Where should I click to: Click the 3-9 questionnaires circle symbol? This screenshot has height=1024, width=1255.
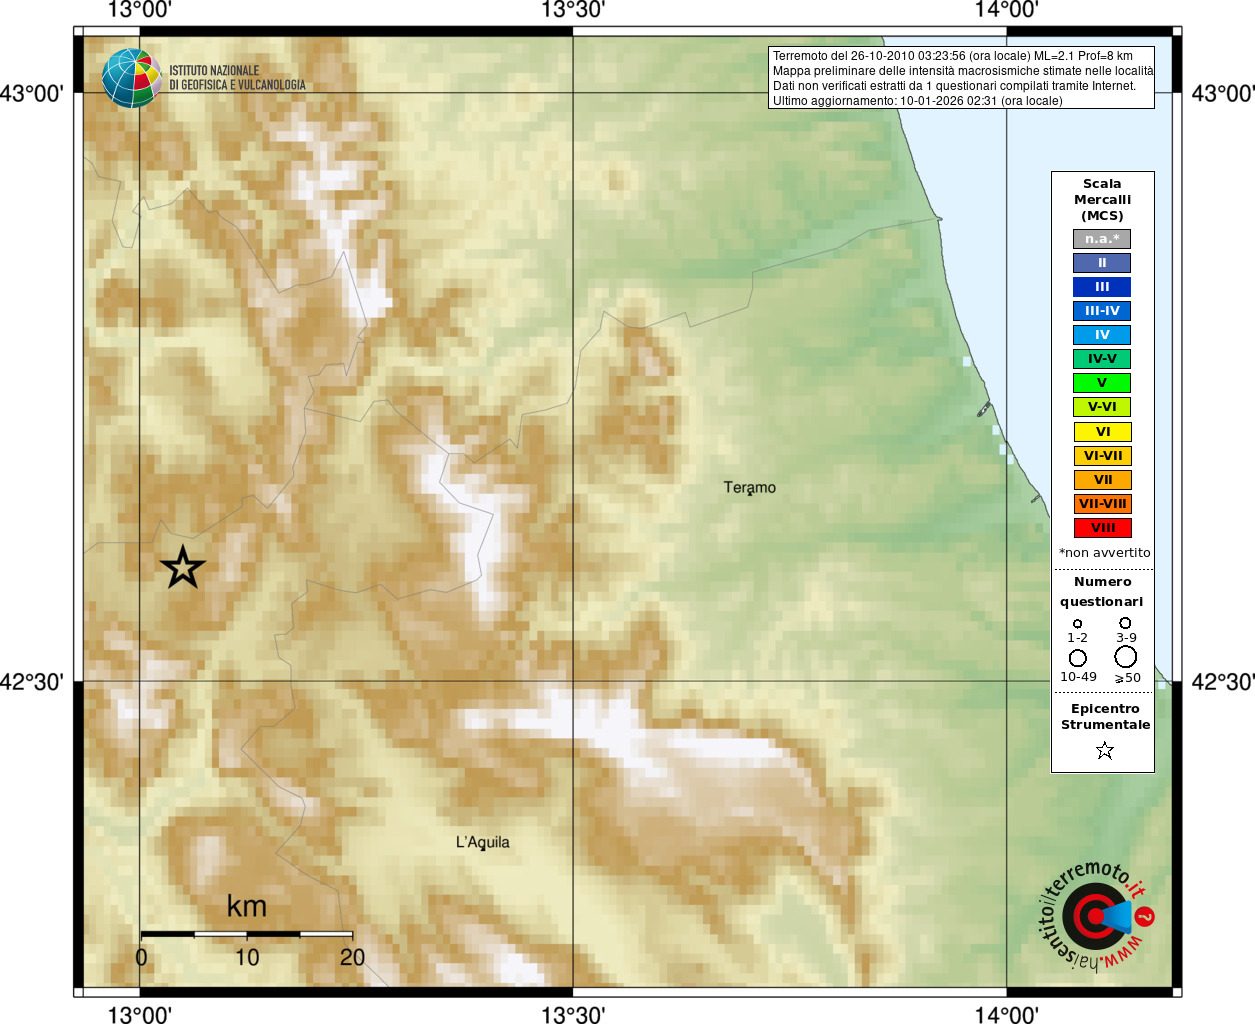click(x=1125, y=623)
